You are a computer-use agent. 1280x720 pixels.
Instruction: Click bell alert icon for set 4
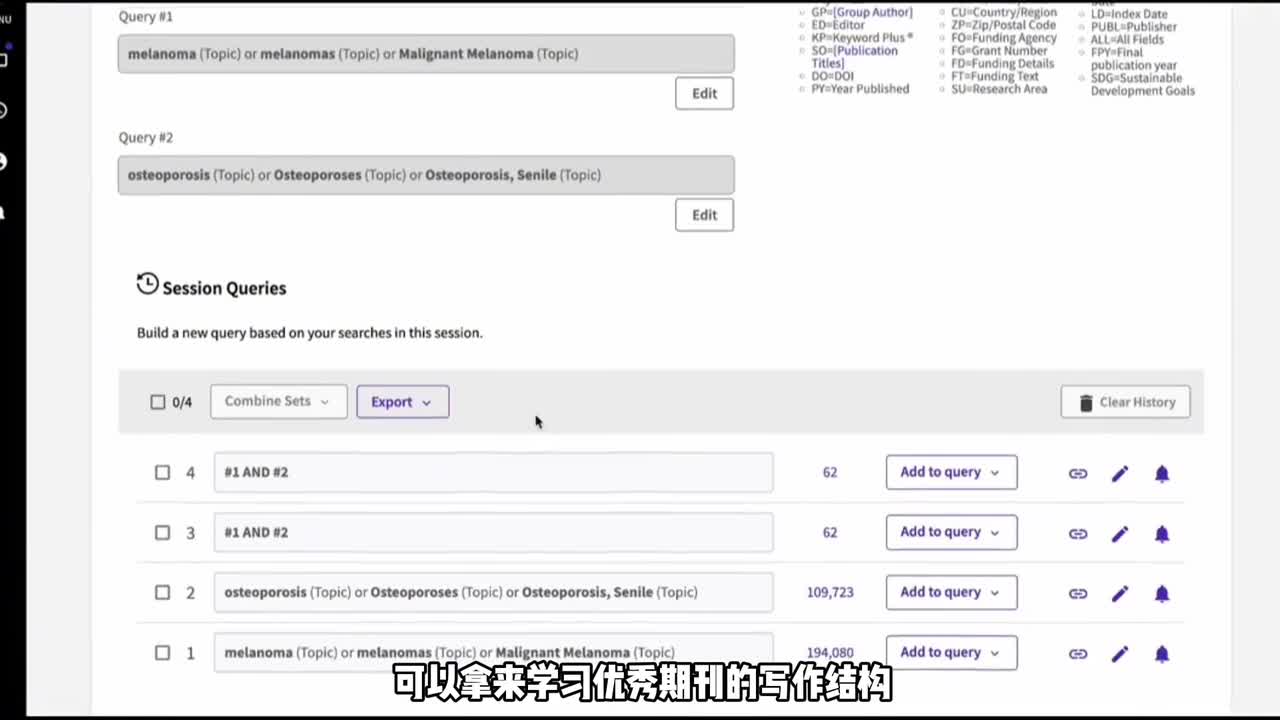coord(1161,473)
